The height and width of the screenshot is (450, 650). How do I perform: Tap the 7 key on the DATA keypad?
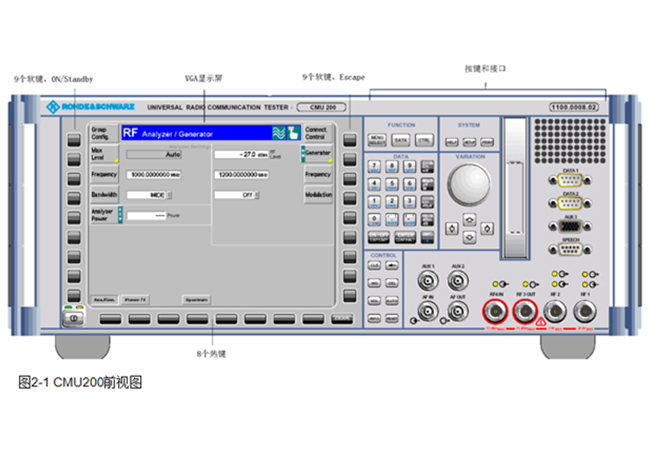click(x=374, y=167)
